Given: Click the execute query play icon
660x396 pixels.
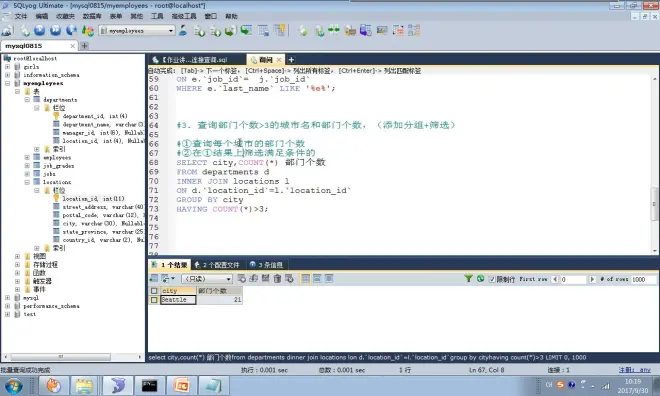Looking at the screenshot, I should click(40, 30).
